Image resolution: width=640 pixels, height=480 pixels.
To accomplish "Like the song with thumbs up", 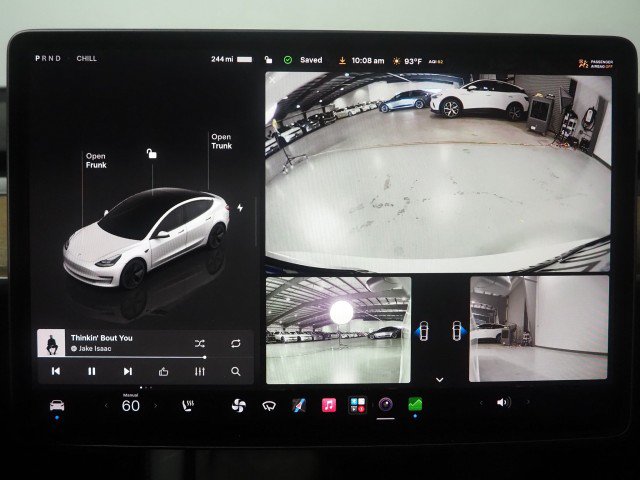I will pos(163,371).
